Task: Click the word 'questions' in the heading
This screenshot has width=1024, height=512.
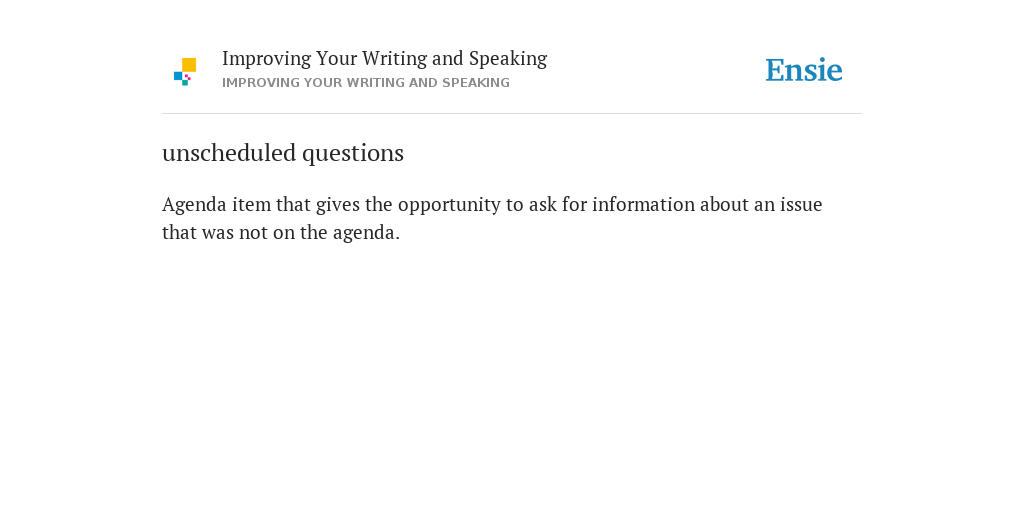Action: [353, 153]
